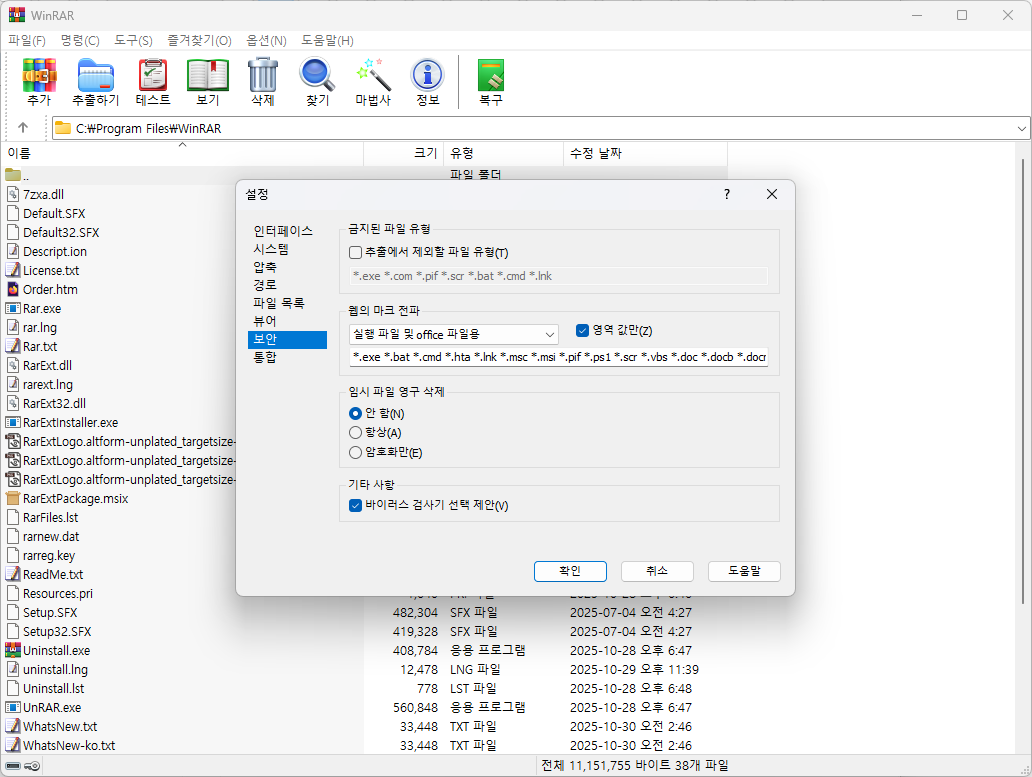Sort by the 이름 column header
This screenshot has width=1032, height=777.
pos(182,153)
